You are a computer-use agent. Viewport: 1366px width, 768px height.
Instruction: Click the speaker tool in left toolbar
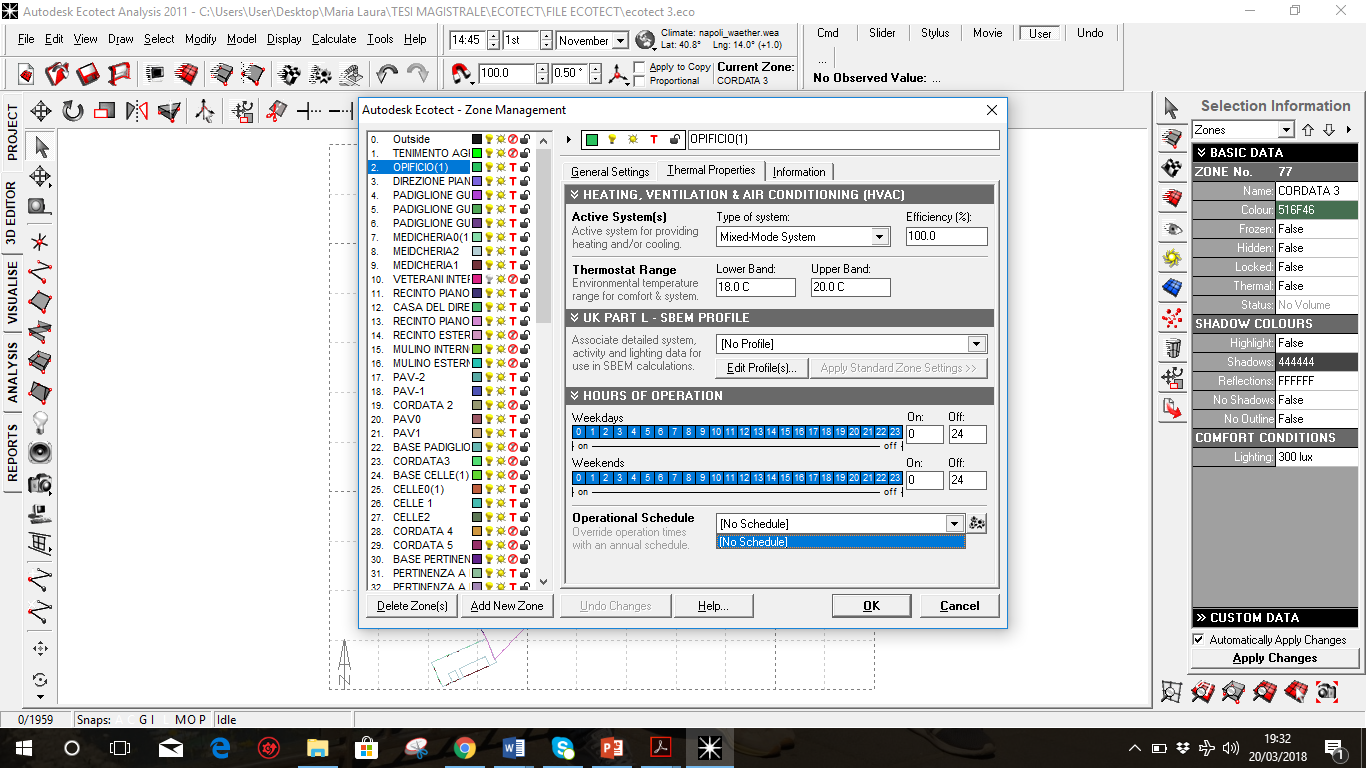[x=40, y=452]
